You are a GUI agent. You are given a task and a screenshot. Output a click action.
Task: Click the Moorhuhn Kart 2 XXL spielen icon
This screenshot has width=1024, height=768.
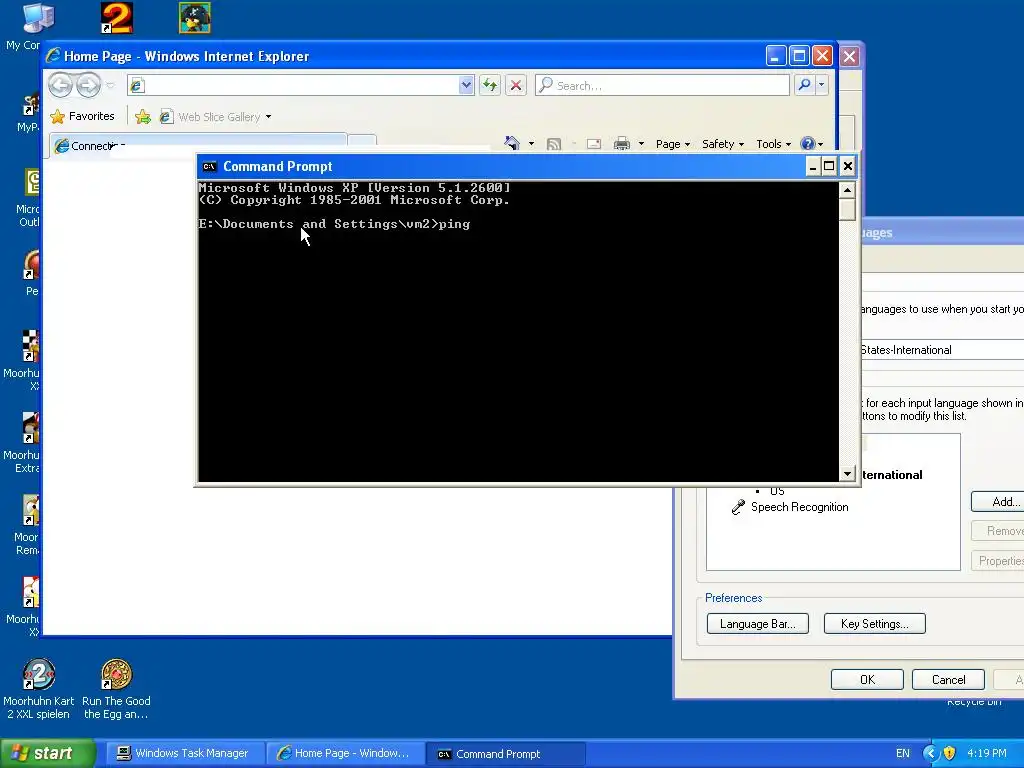(39, 689)
